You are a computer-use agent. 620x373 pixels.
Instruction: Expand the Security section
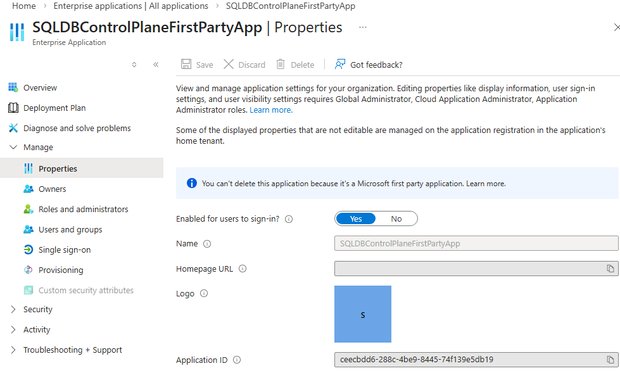click(13, 309)
